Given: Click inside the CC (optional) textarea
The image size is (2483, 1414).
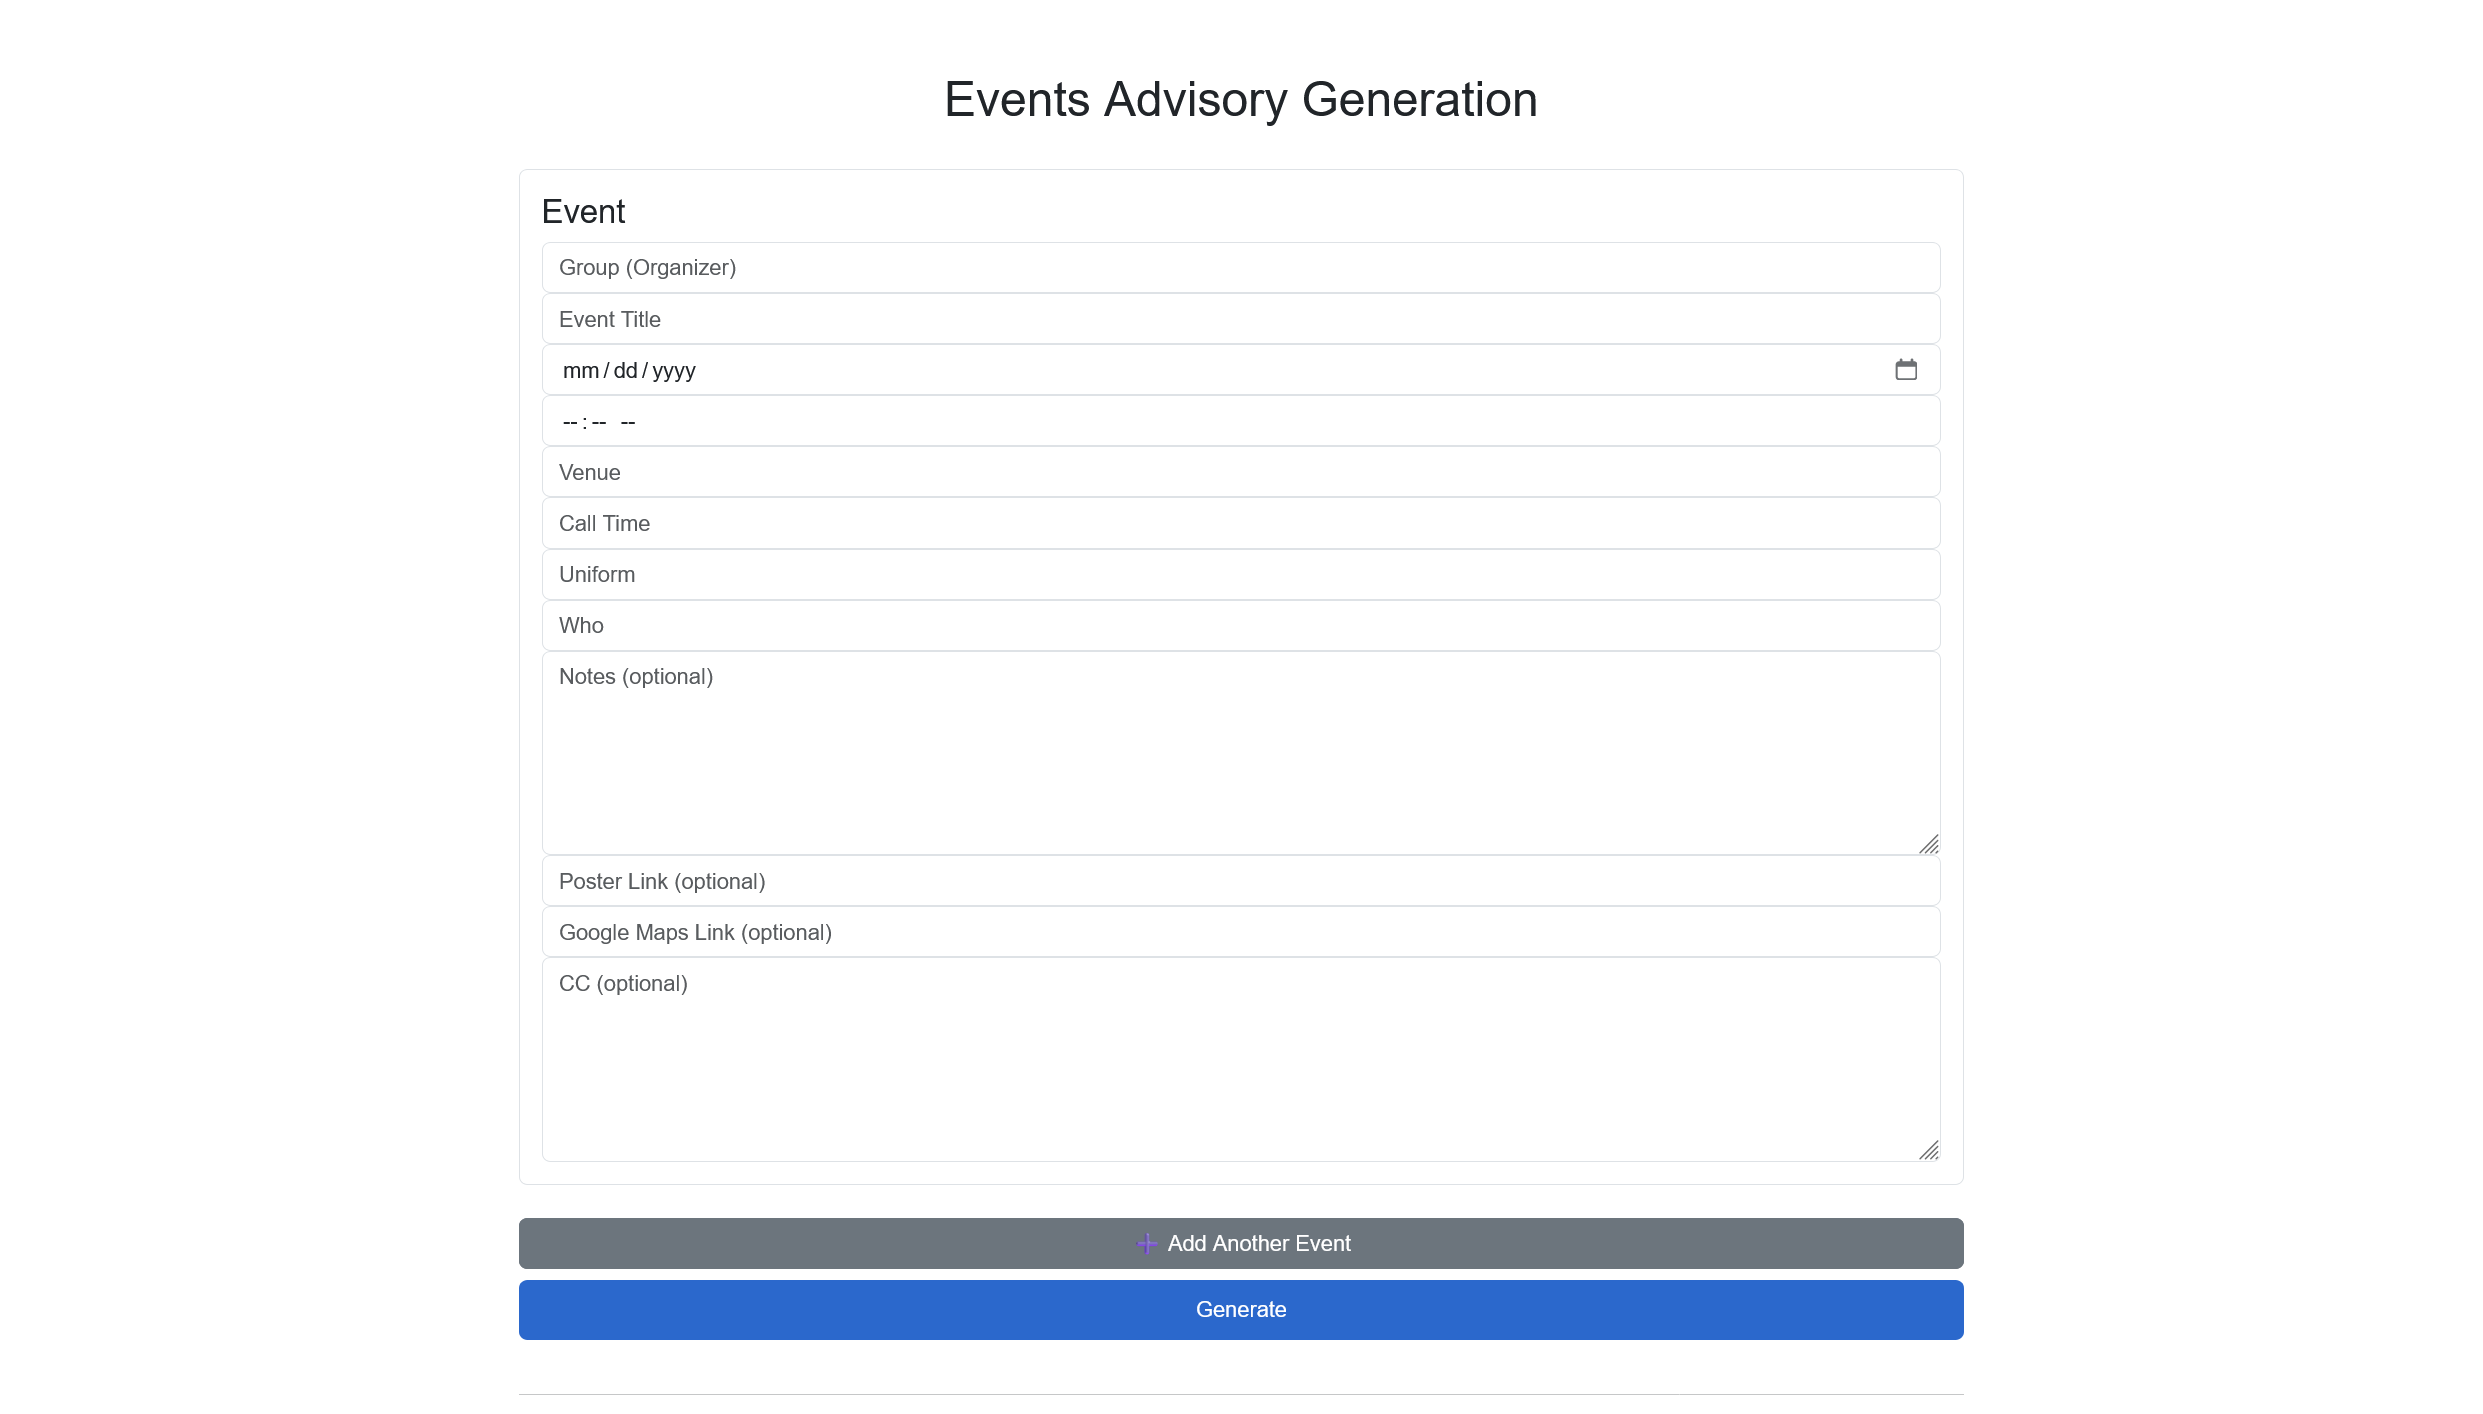Looking at the screenshot, I should point(1240,1060).
